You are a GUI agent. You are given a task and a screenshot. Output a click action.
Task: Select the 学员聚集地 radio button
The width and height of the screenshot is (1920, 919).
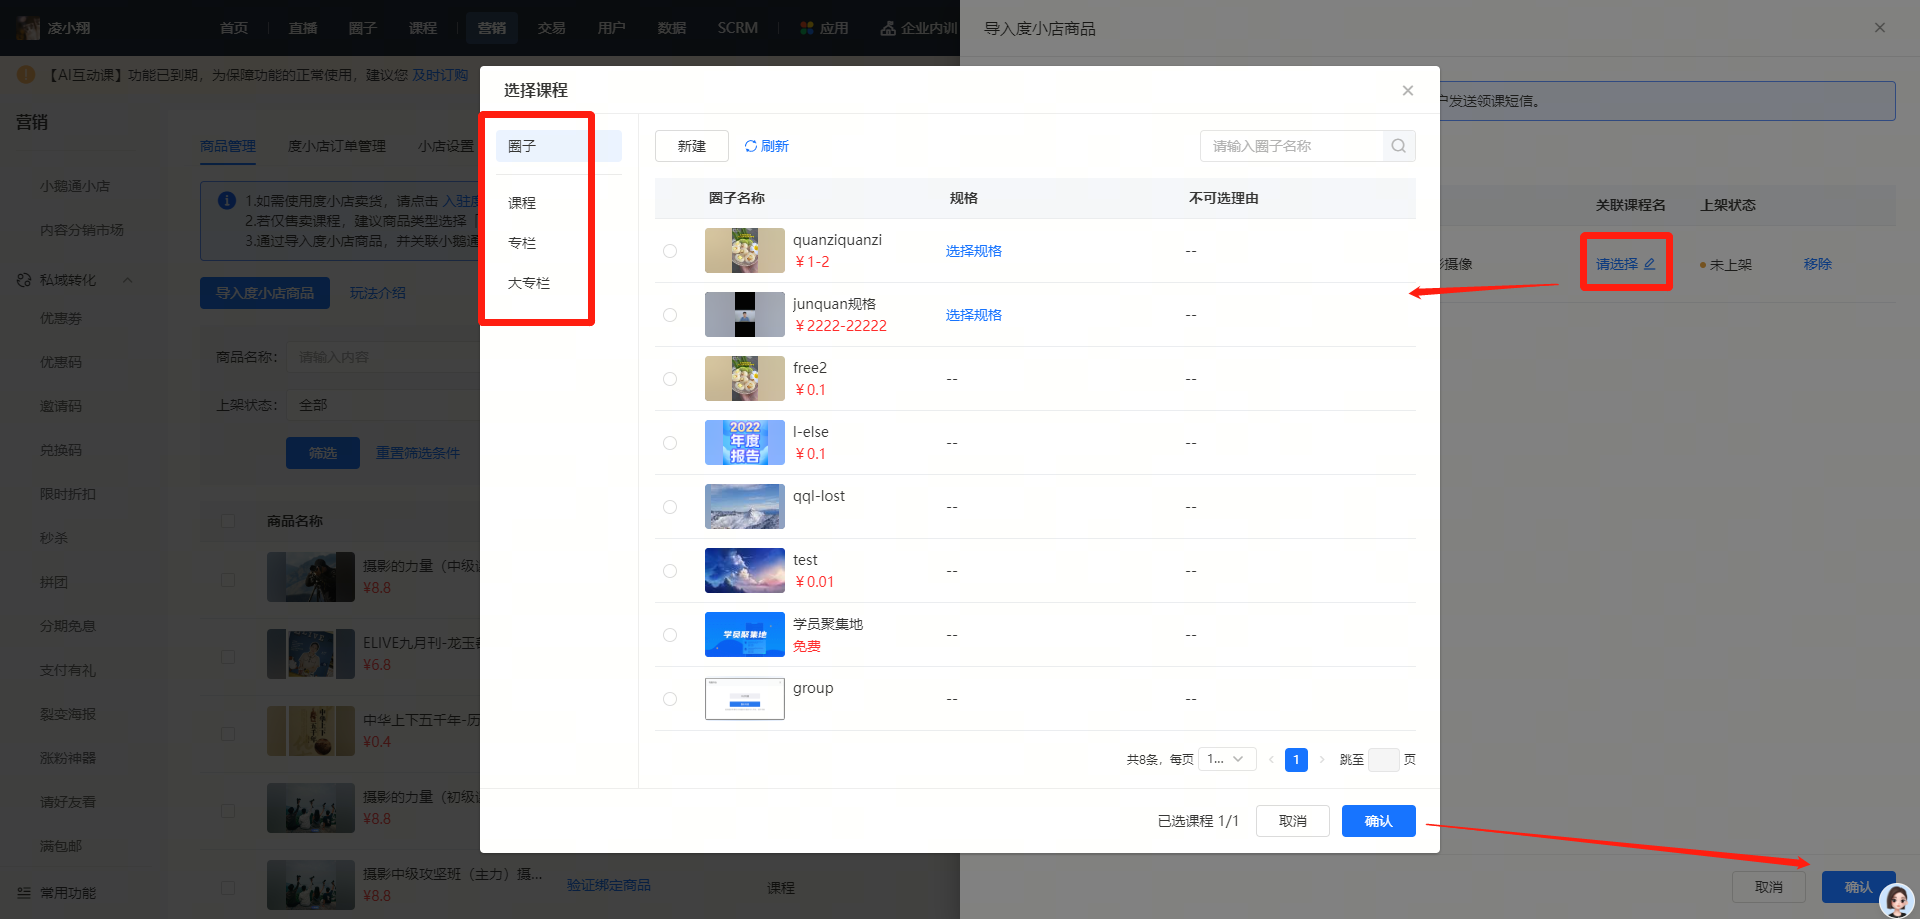point(670,635)
